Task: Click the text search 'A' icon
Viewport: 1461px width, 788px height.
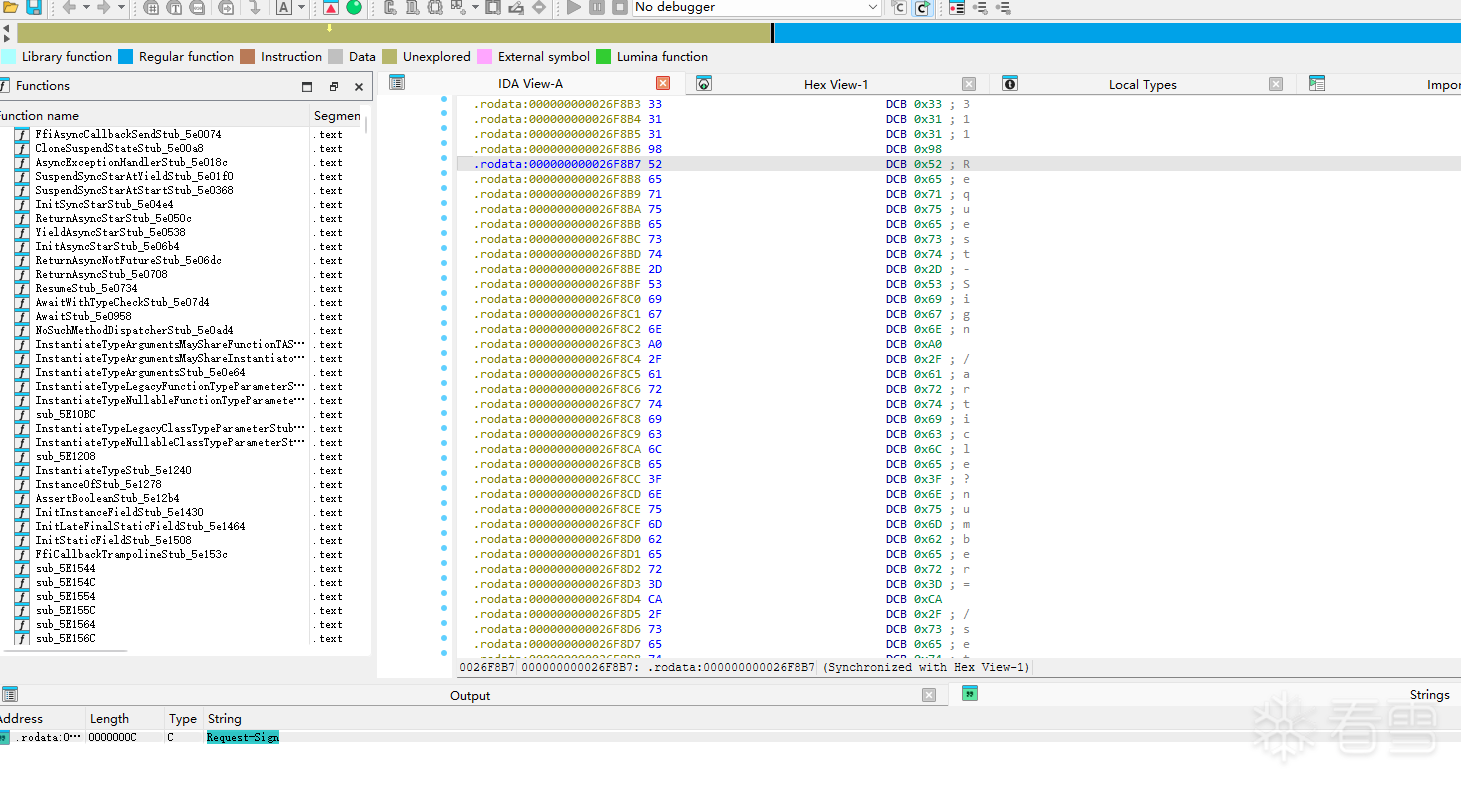Action: [283, 8]
